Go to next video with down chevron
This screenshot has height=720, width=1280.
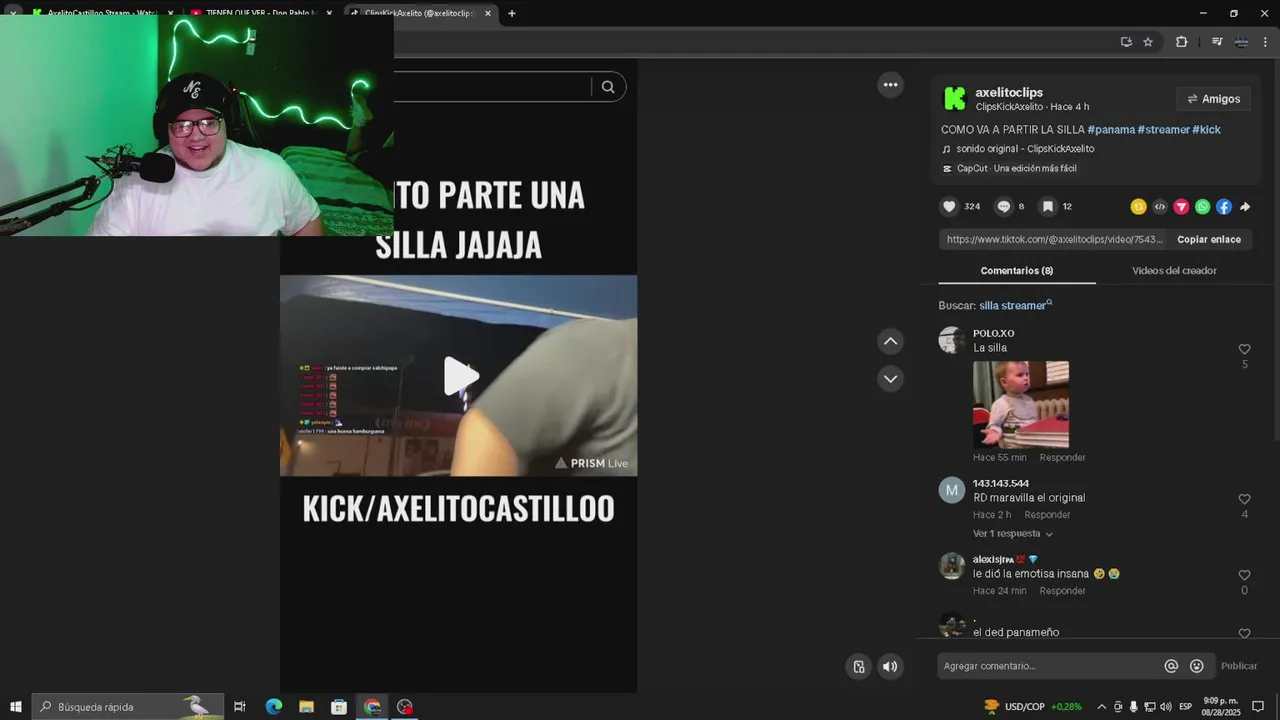pos(890,379)
